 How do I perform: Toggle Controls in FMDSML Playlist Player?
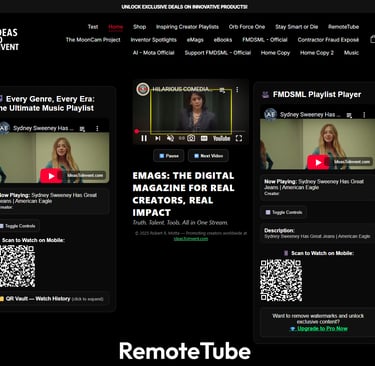click(284, 212)
